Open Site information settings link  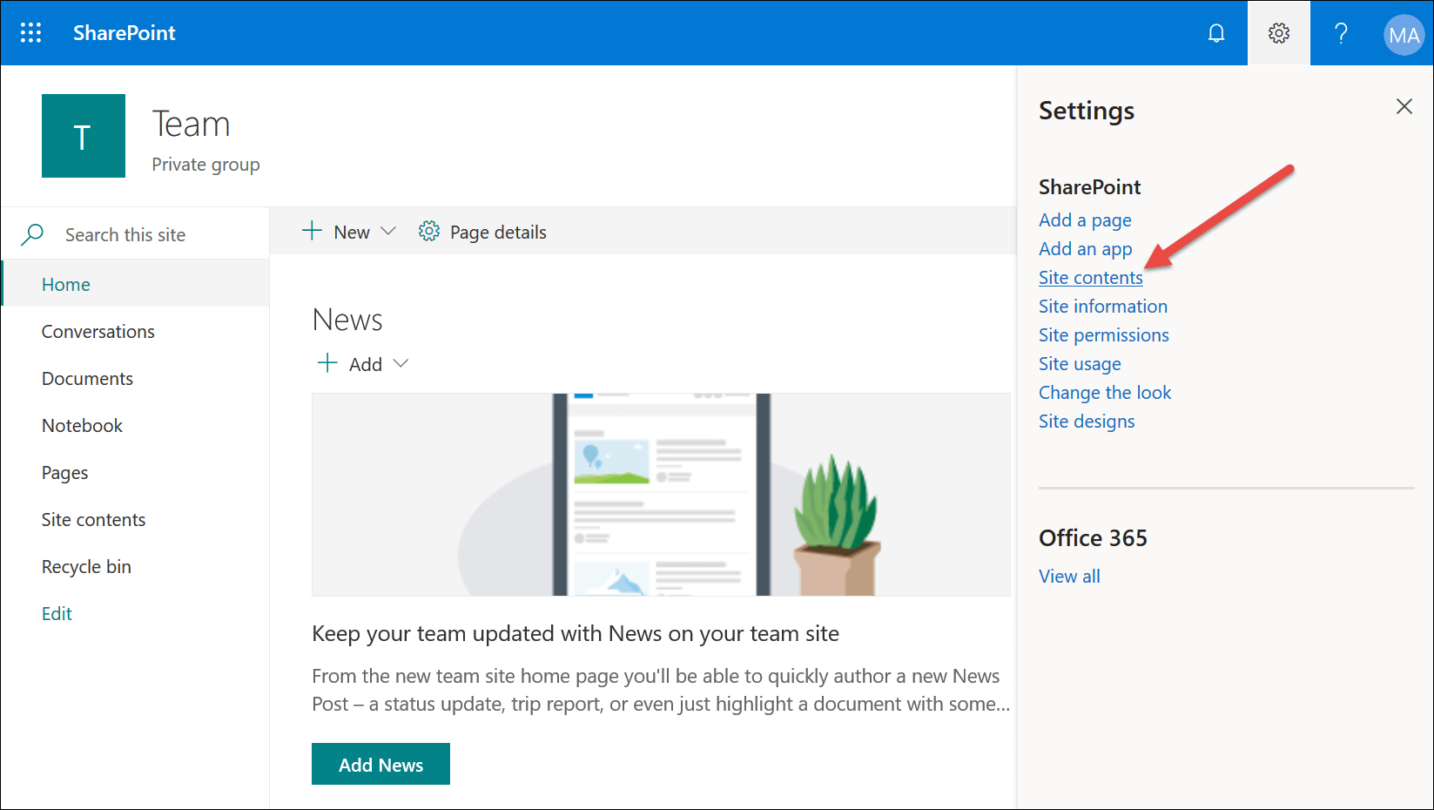pyautogui.click(x=1103, y=306)
